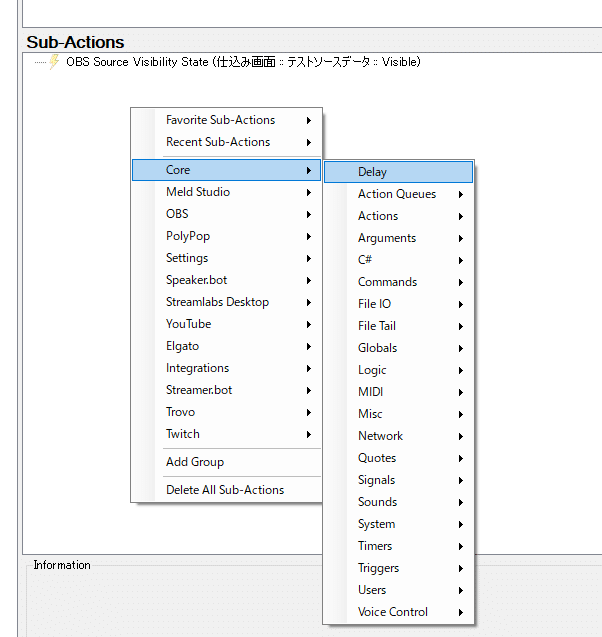Open the OBS sub-actions menu
Image resolution: width=602 pixels, height=637 pixels.
click(226, 214)
